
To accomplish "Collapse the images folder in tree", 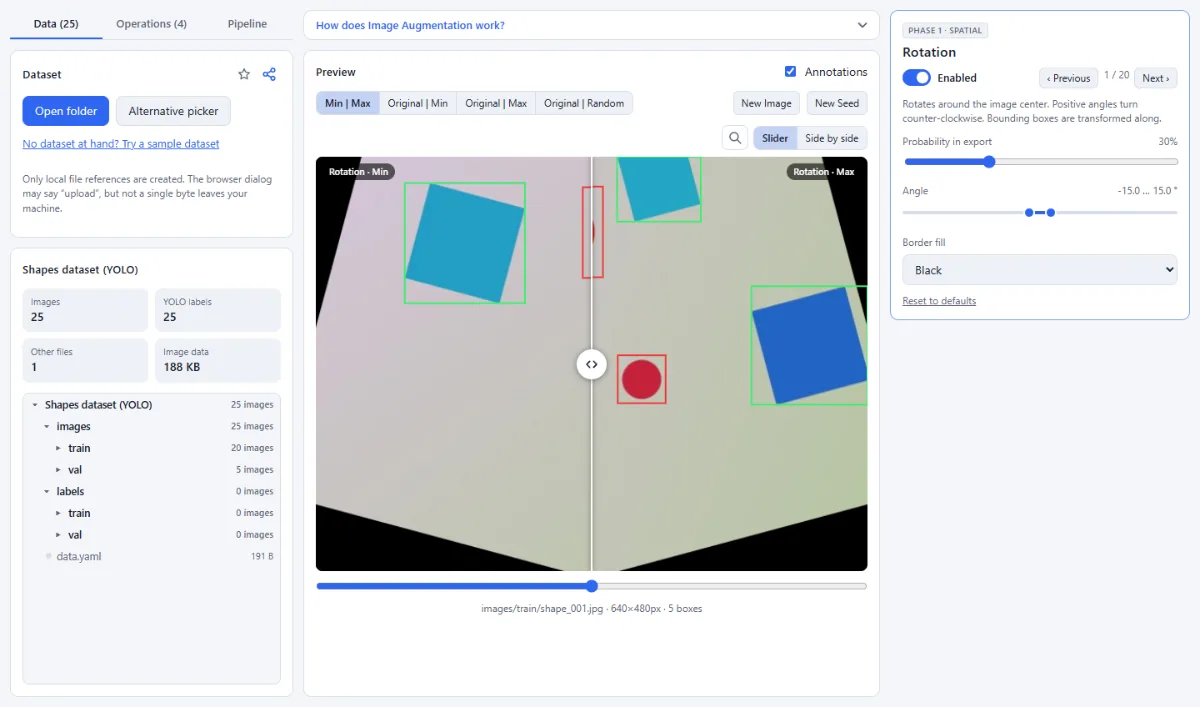I will tap(47, 427).
